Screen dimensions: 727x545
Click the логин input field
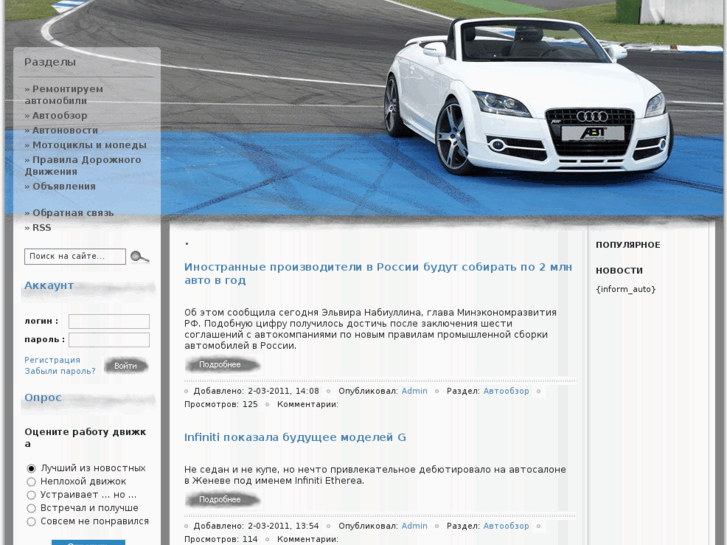tap(109, 321)
